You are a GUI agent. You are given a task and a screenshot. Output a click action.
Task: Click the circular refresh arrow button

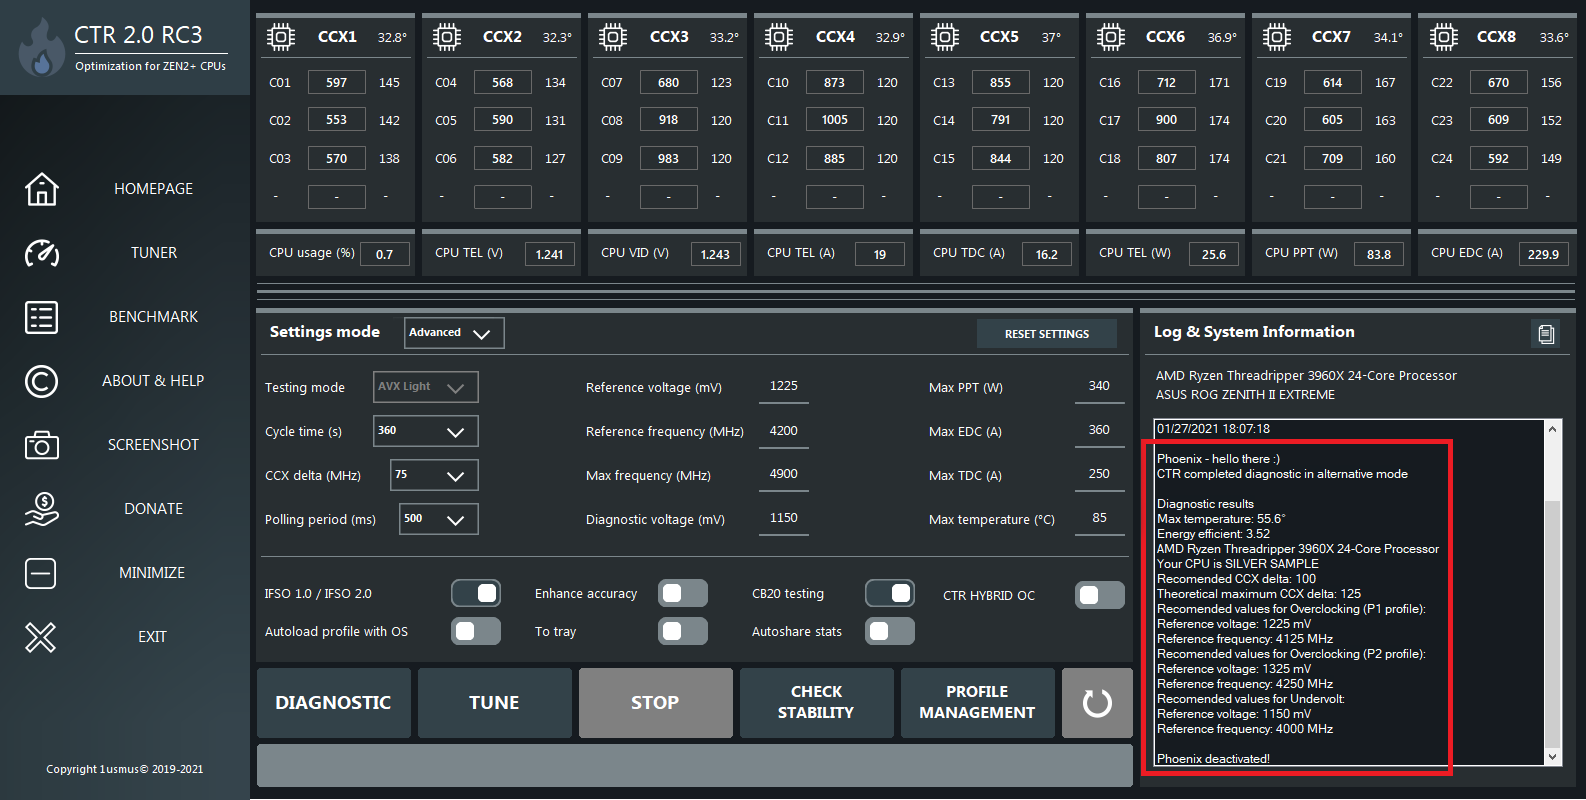coord(1097,703)
